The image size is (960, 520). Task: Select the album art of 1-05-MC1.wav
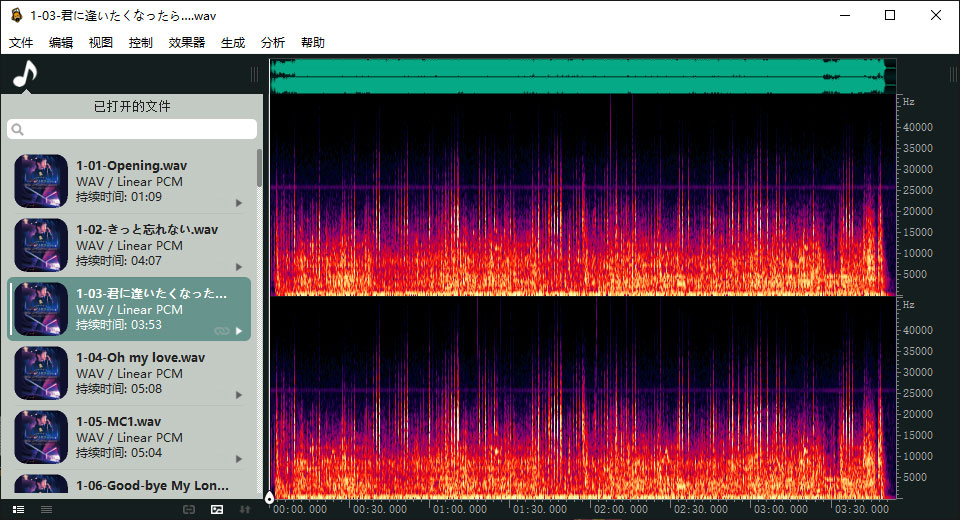41,437
